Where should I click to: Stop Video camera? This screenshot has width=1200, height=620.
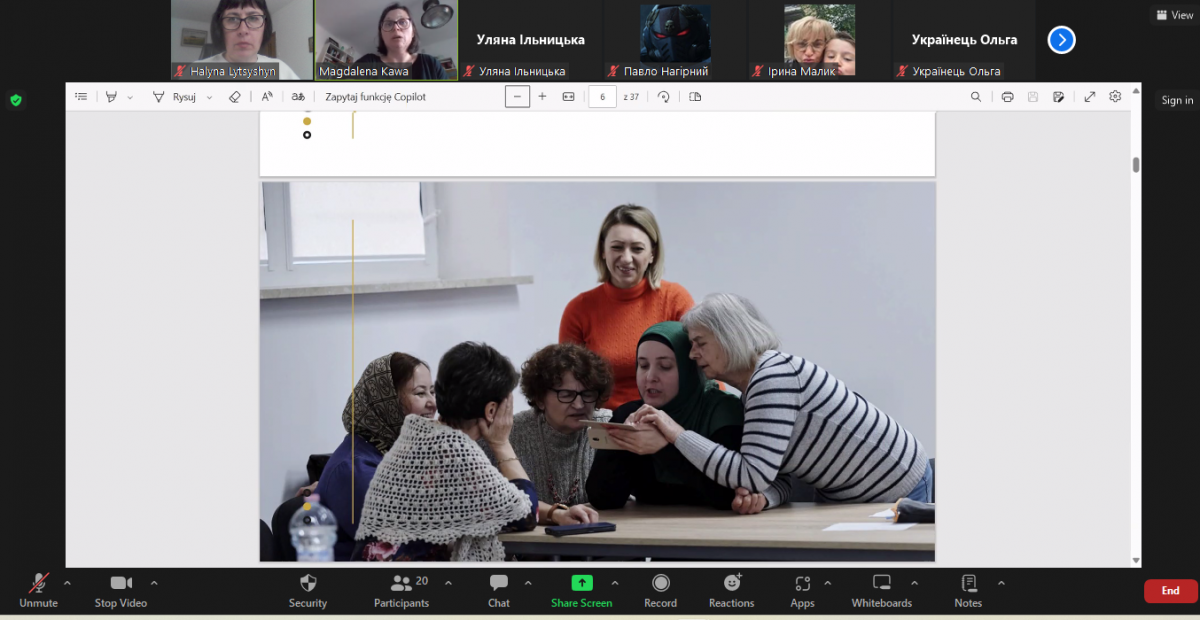[120, 590]
